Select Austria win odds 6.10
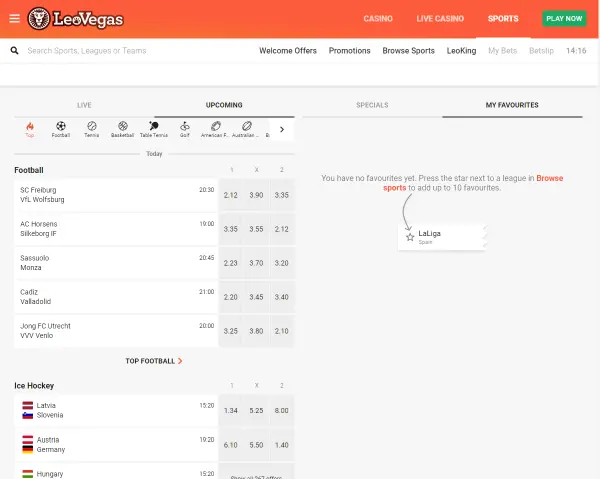600x479 pixels. click(231, 445)
